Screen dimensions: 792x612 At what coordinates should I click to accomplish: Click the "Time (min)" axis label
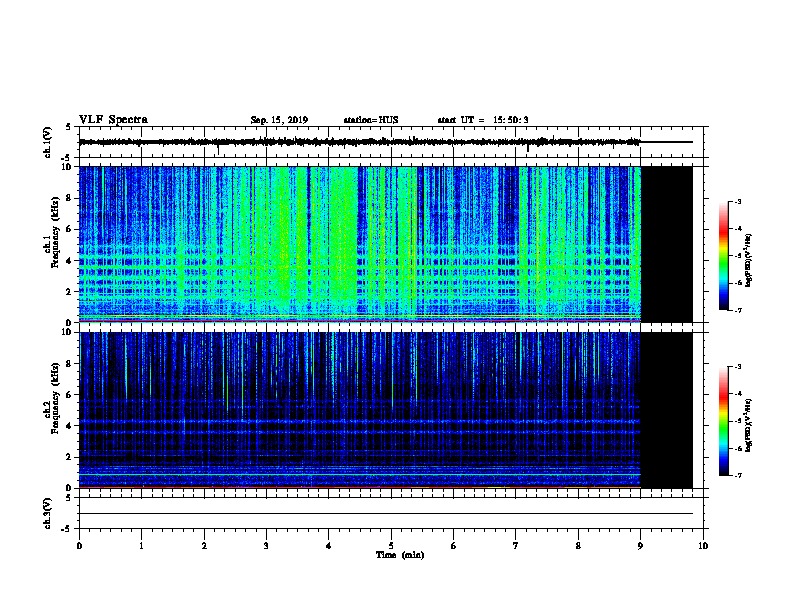400,555
